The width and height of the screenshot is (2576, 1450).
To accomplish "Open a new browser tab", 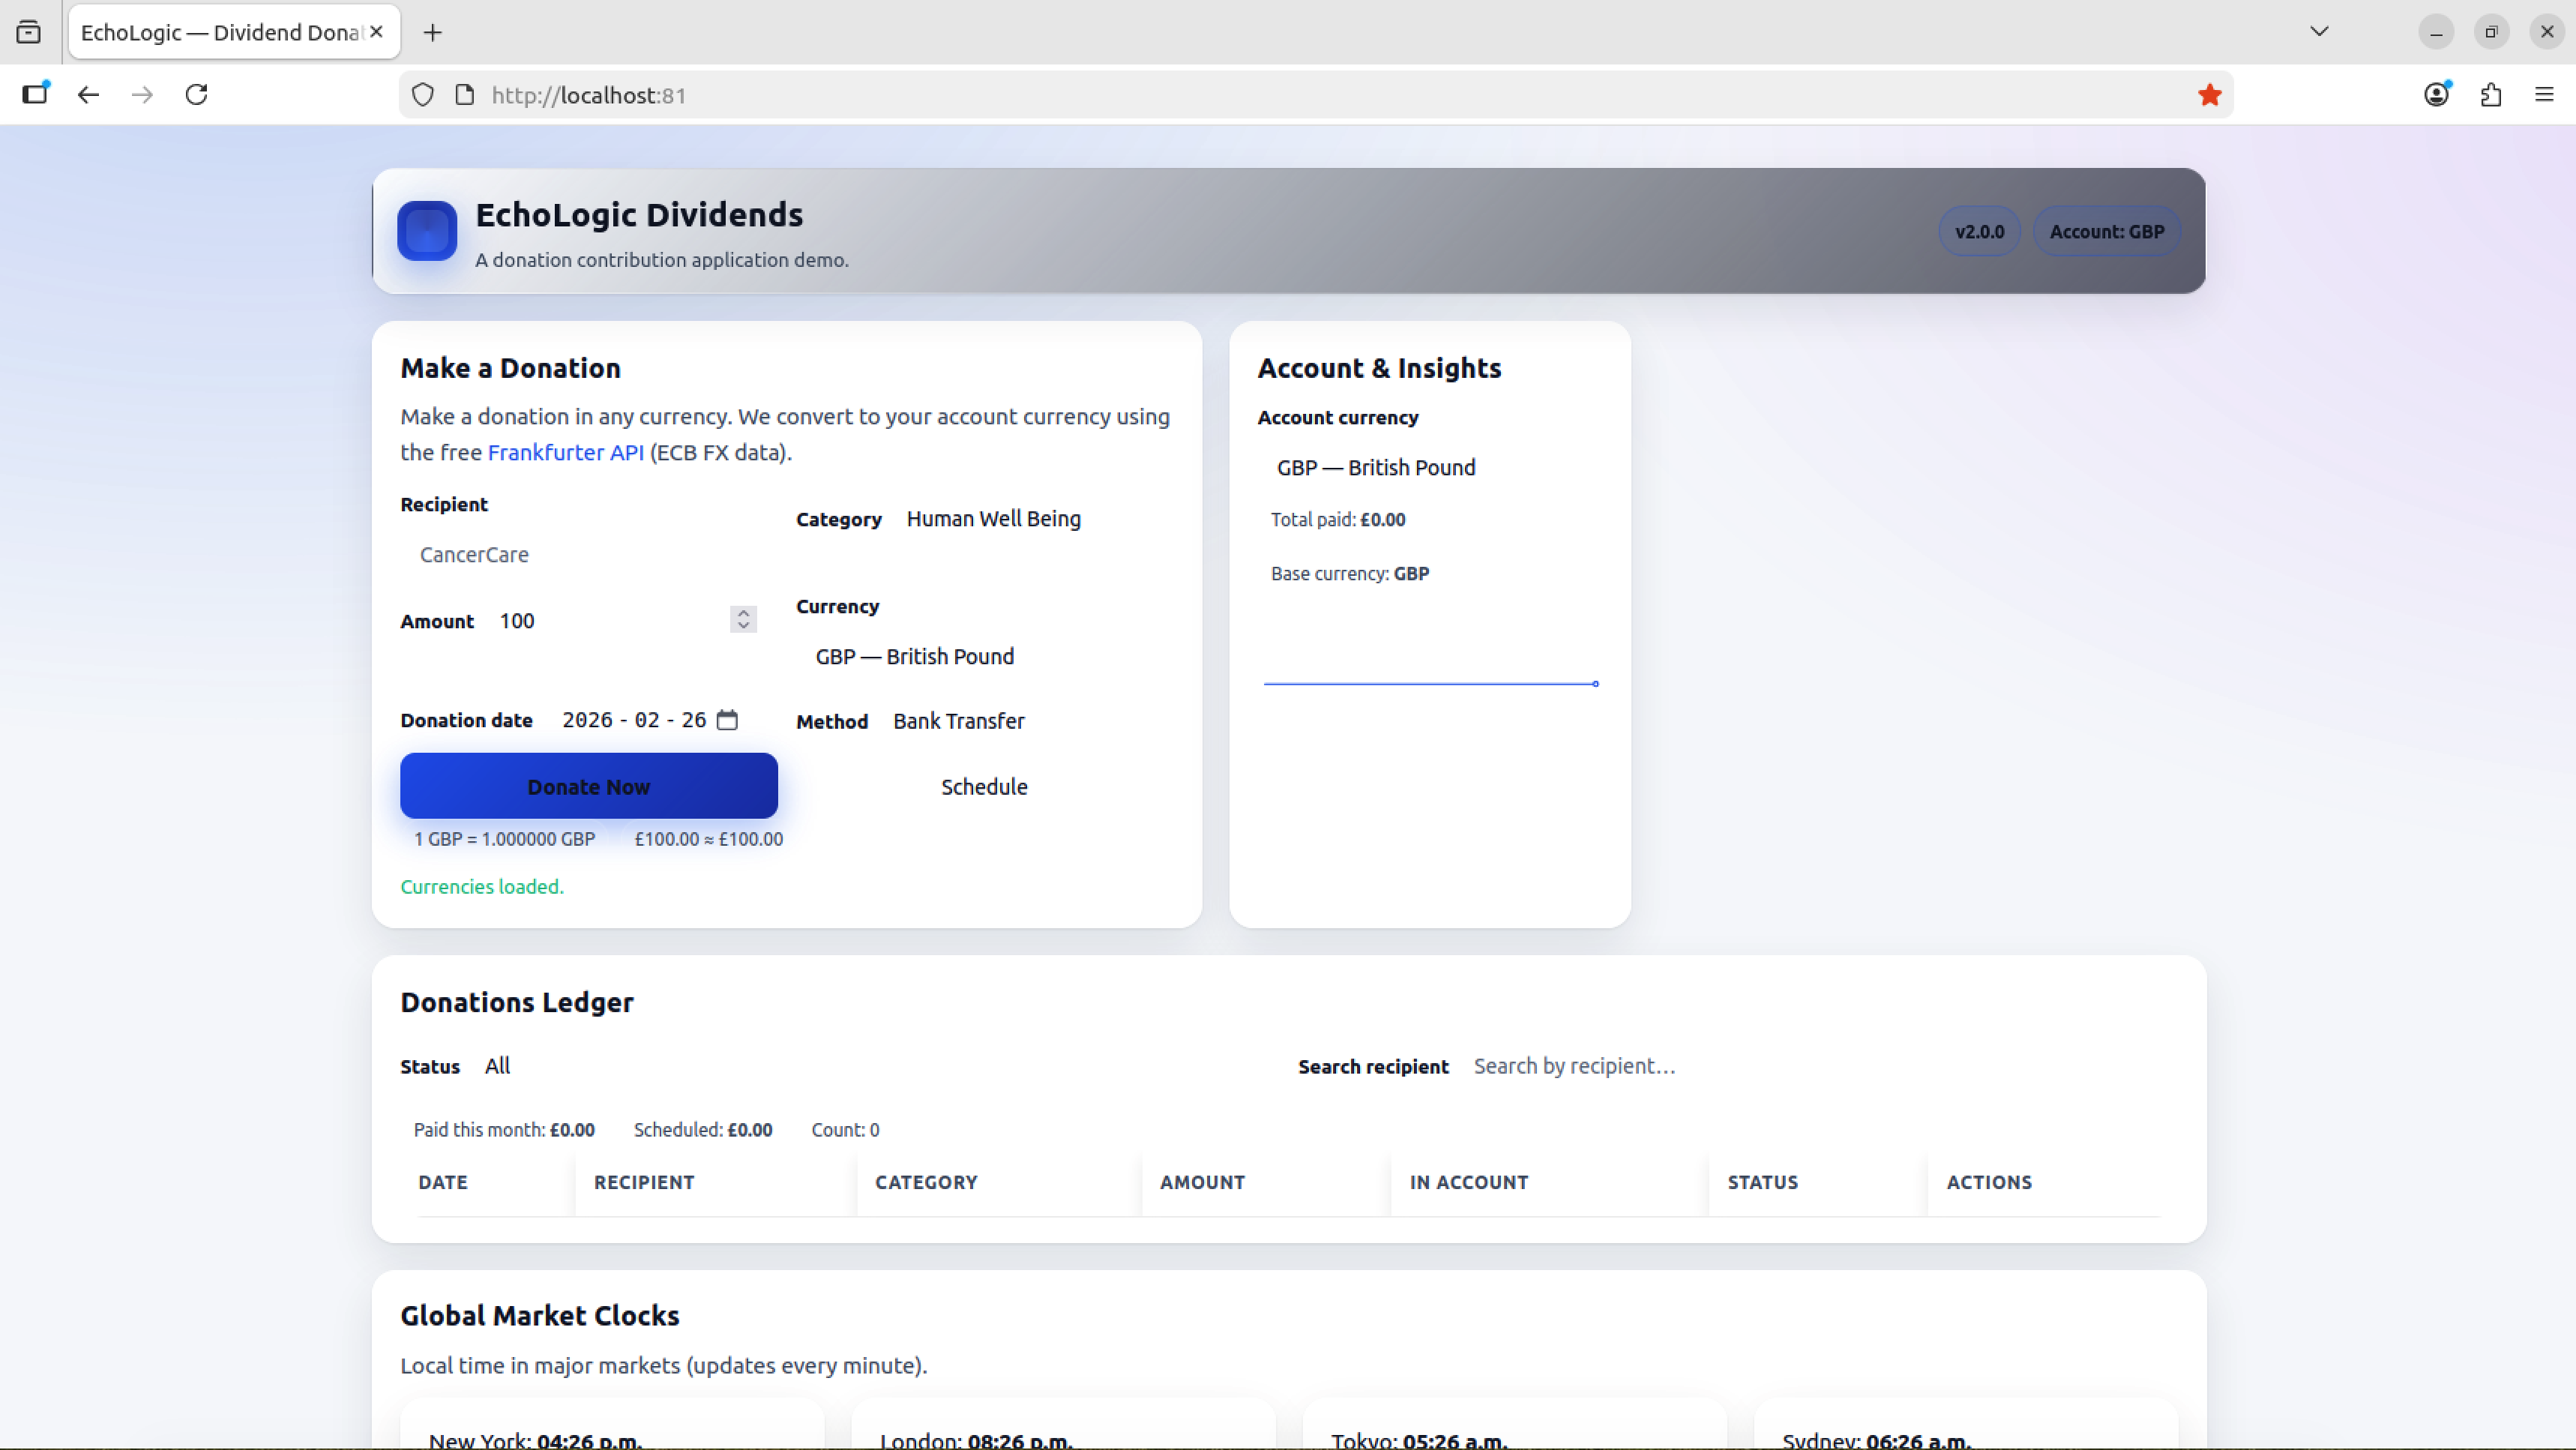I will tap(432, 33).
